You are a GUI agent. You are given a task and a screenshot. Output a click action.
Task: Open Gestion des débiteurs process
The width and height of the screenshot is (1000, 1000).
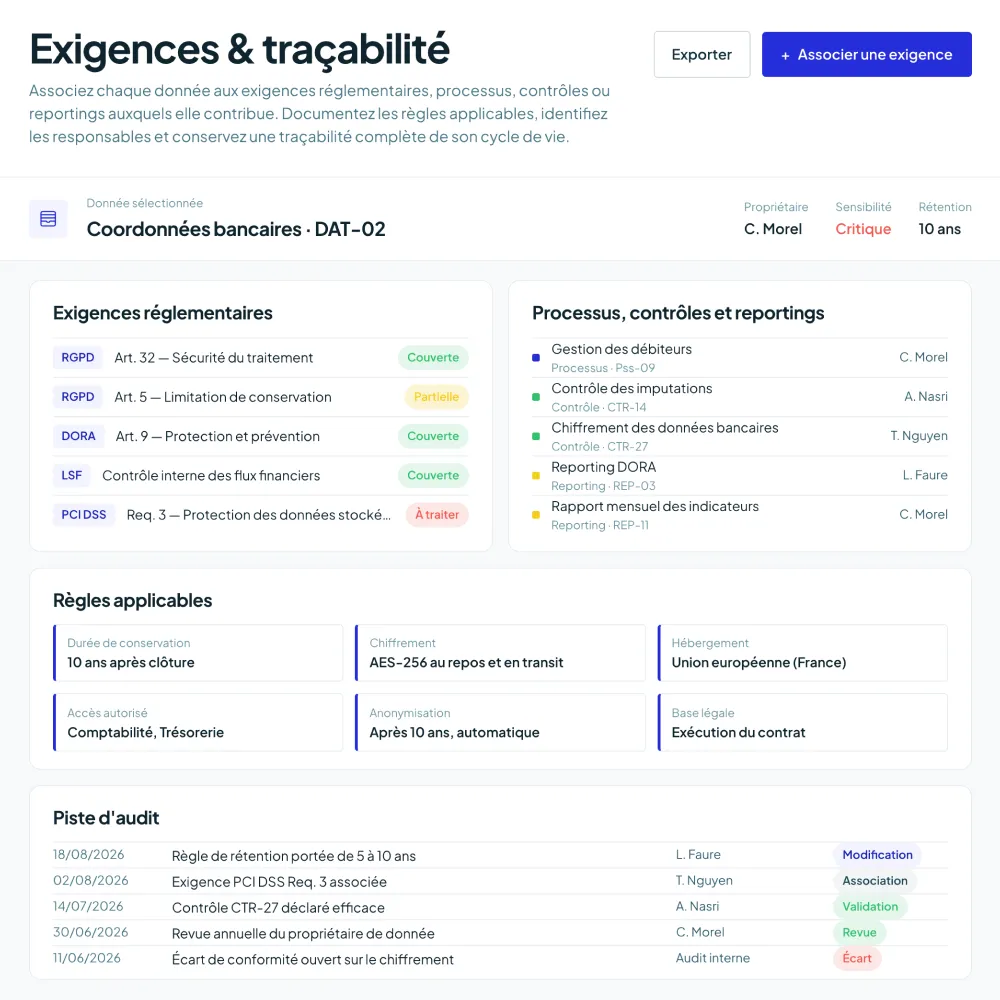pos(740,358)
